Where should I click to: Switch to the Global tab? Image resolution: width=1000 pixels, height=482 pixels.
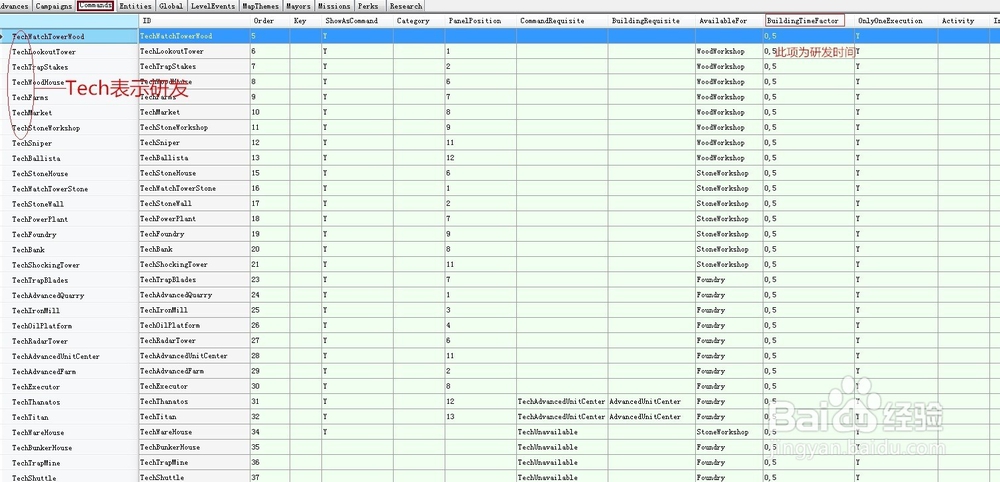(x=171, y=6)
